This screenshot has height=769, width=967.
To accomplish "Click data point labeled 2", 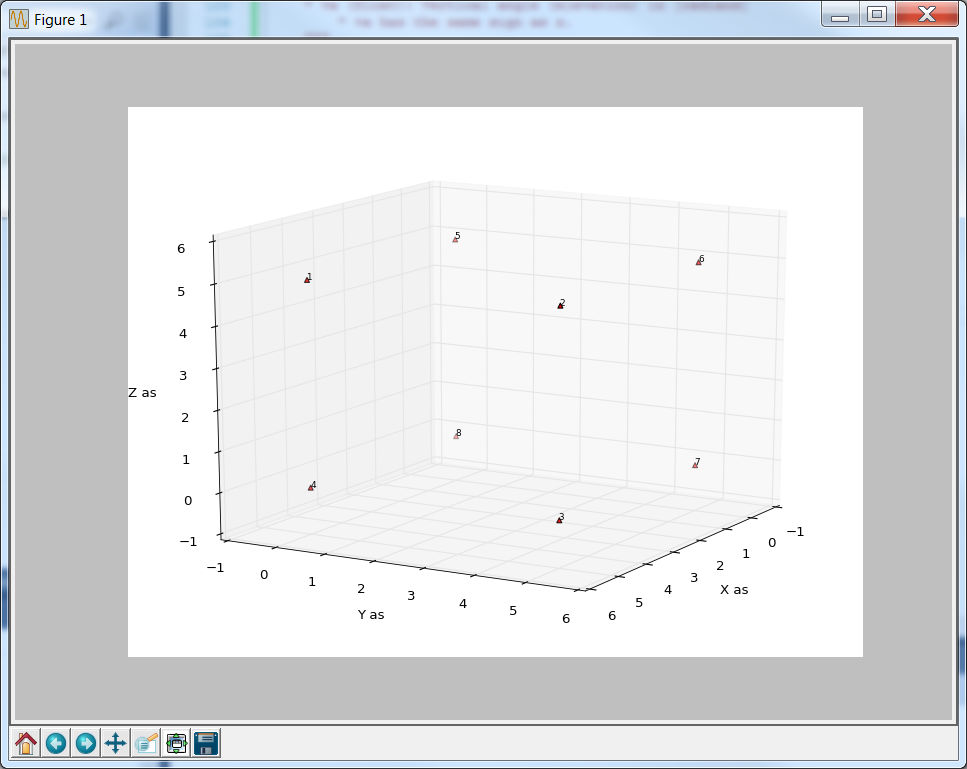I will [560, 306].
